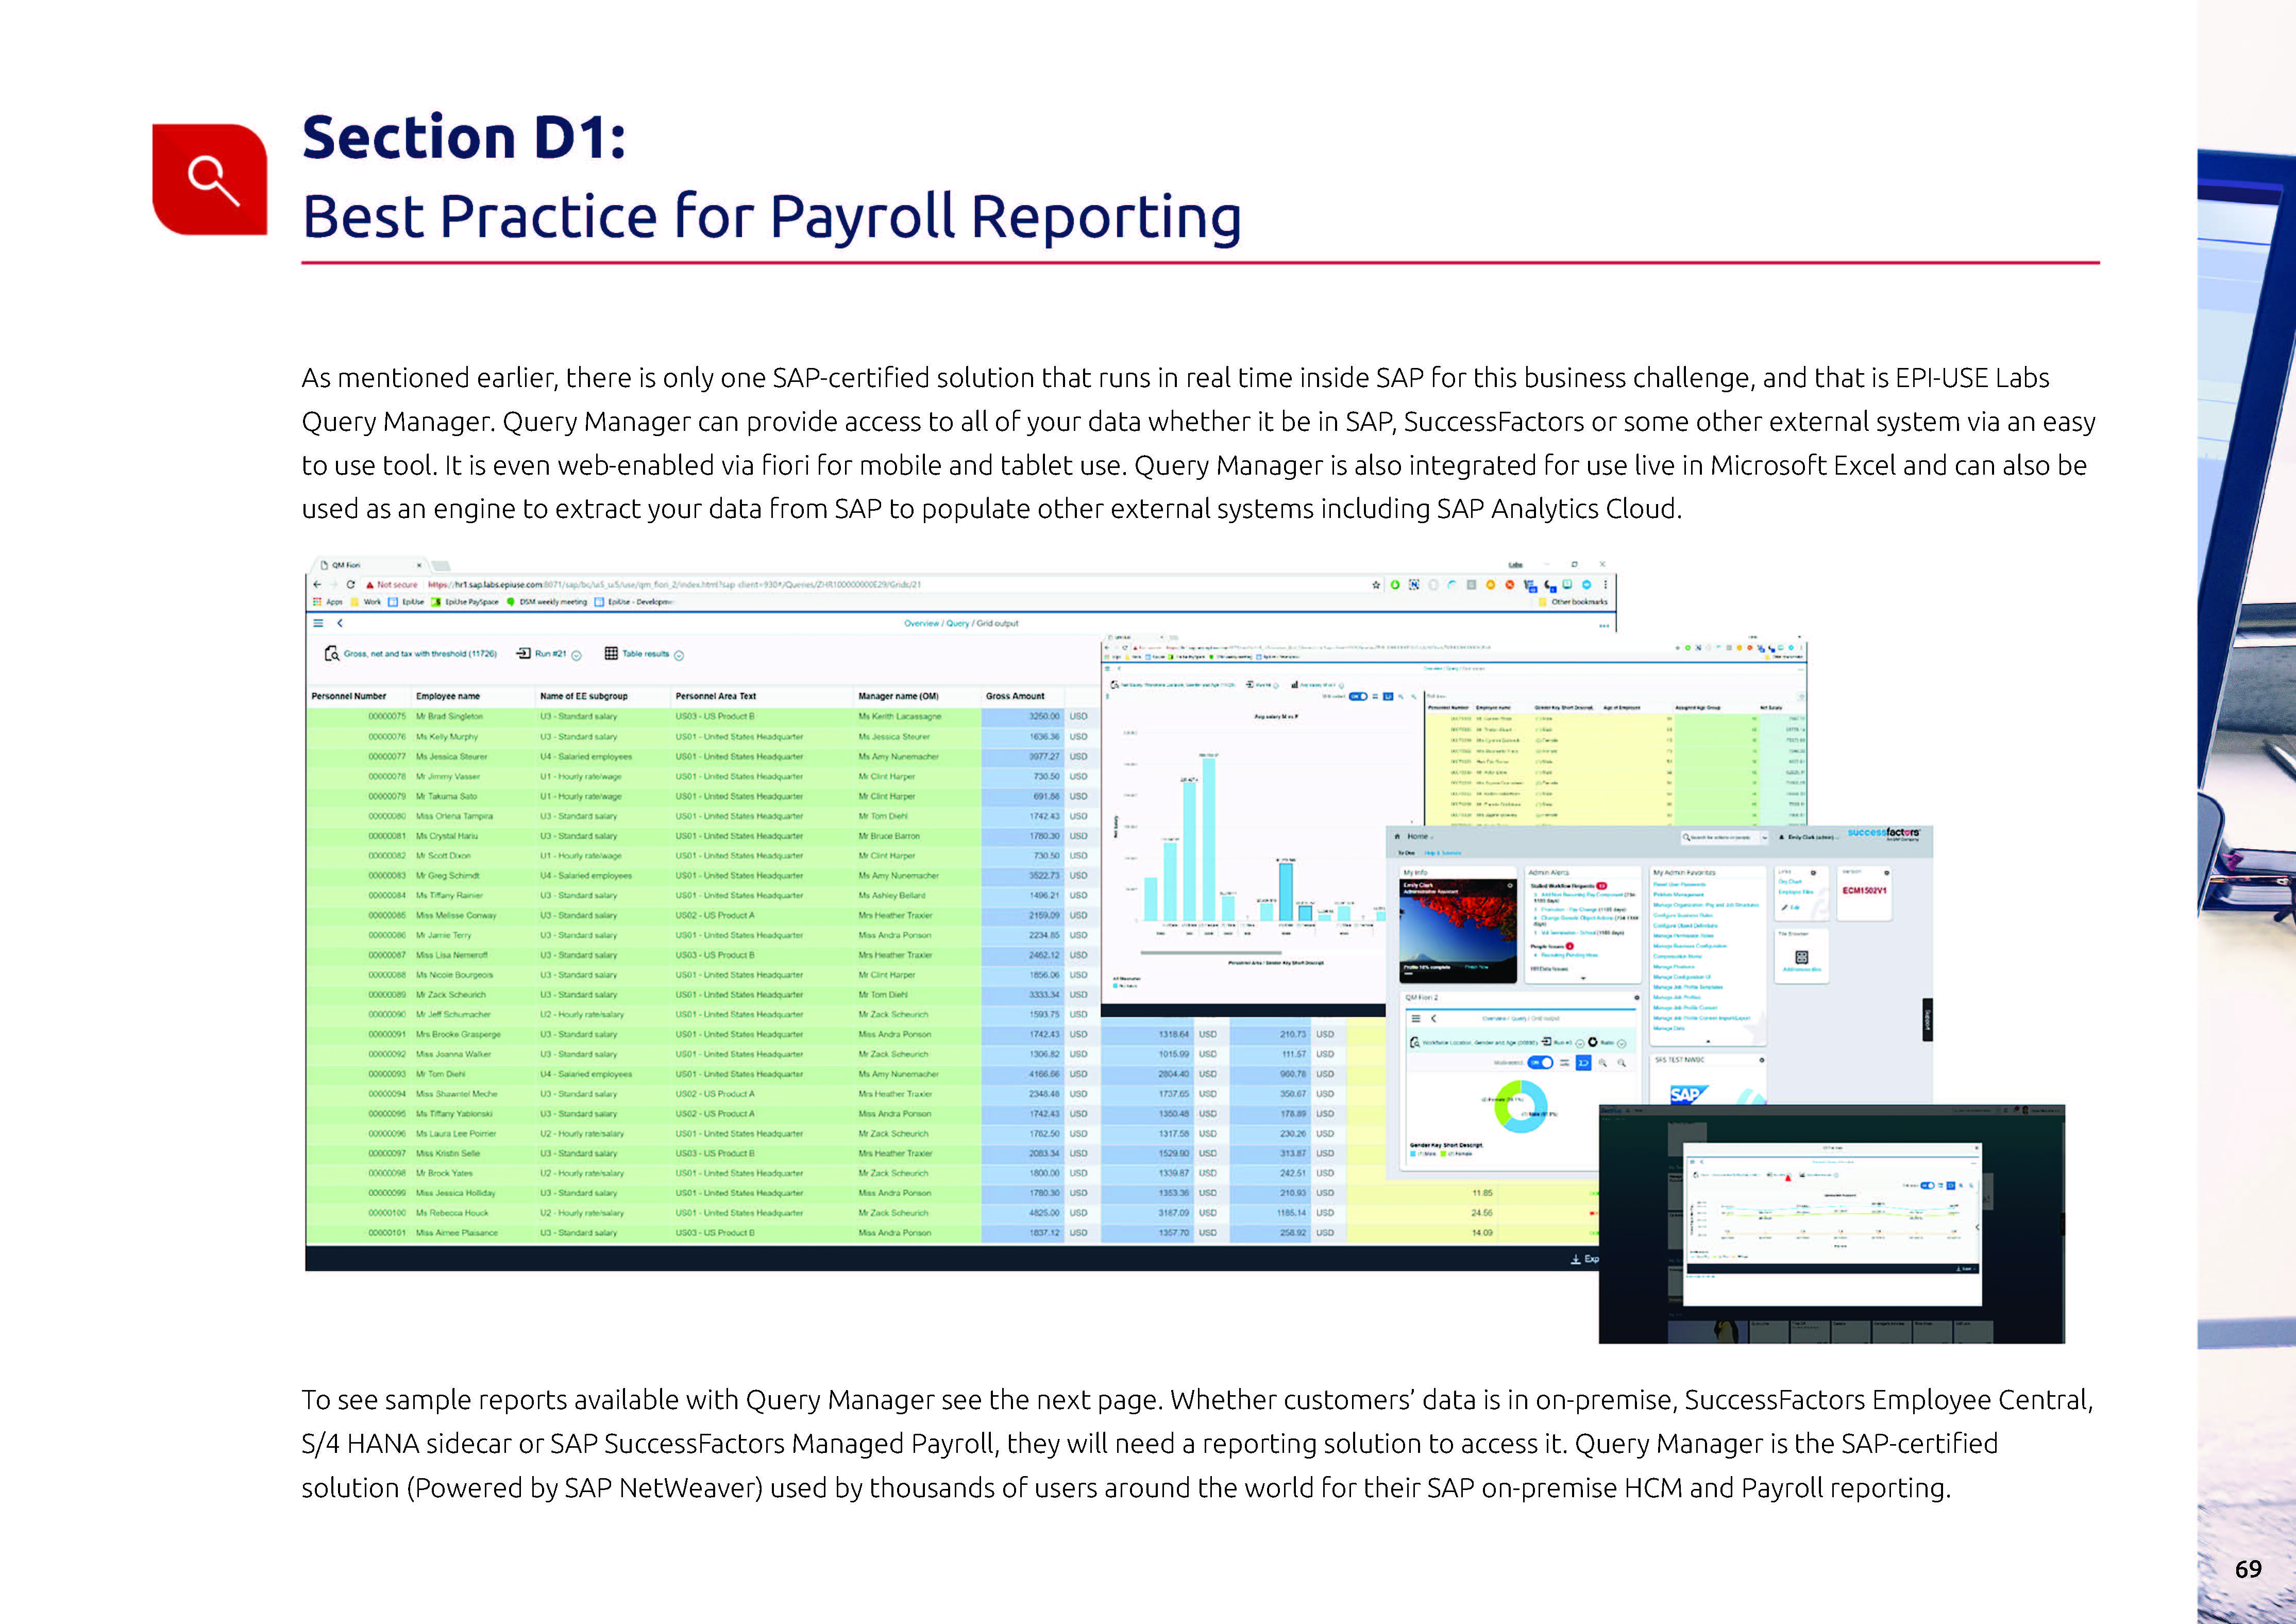
Task: Open the Chrome three-dot menu in main window
Action: tap(1605, 585)
